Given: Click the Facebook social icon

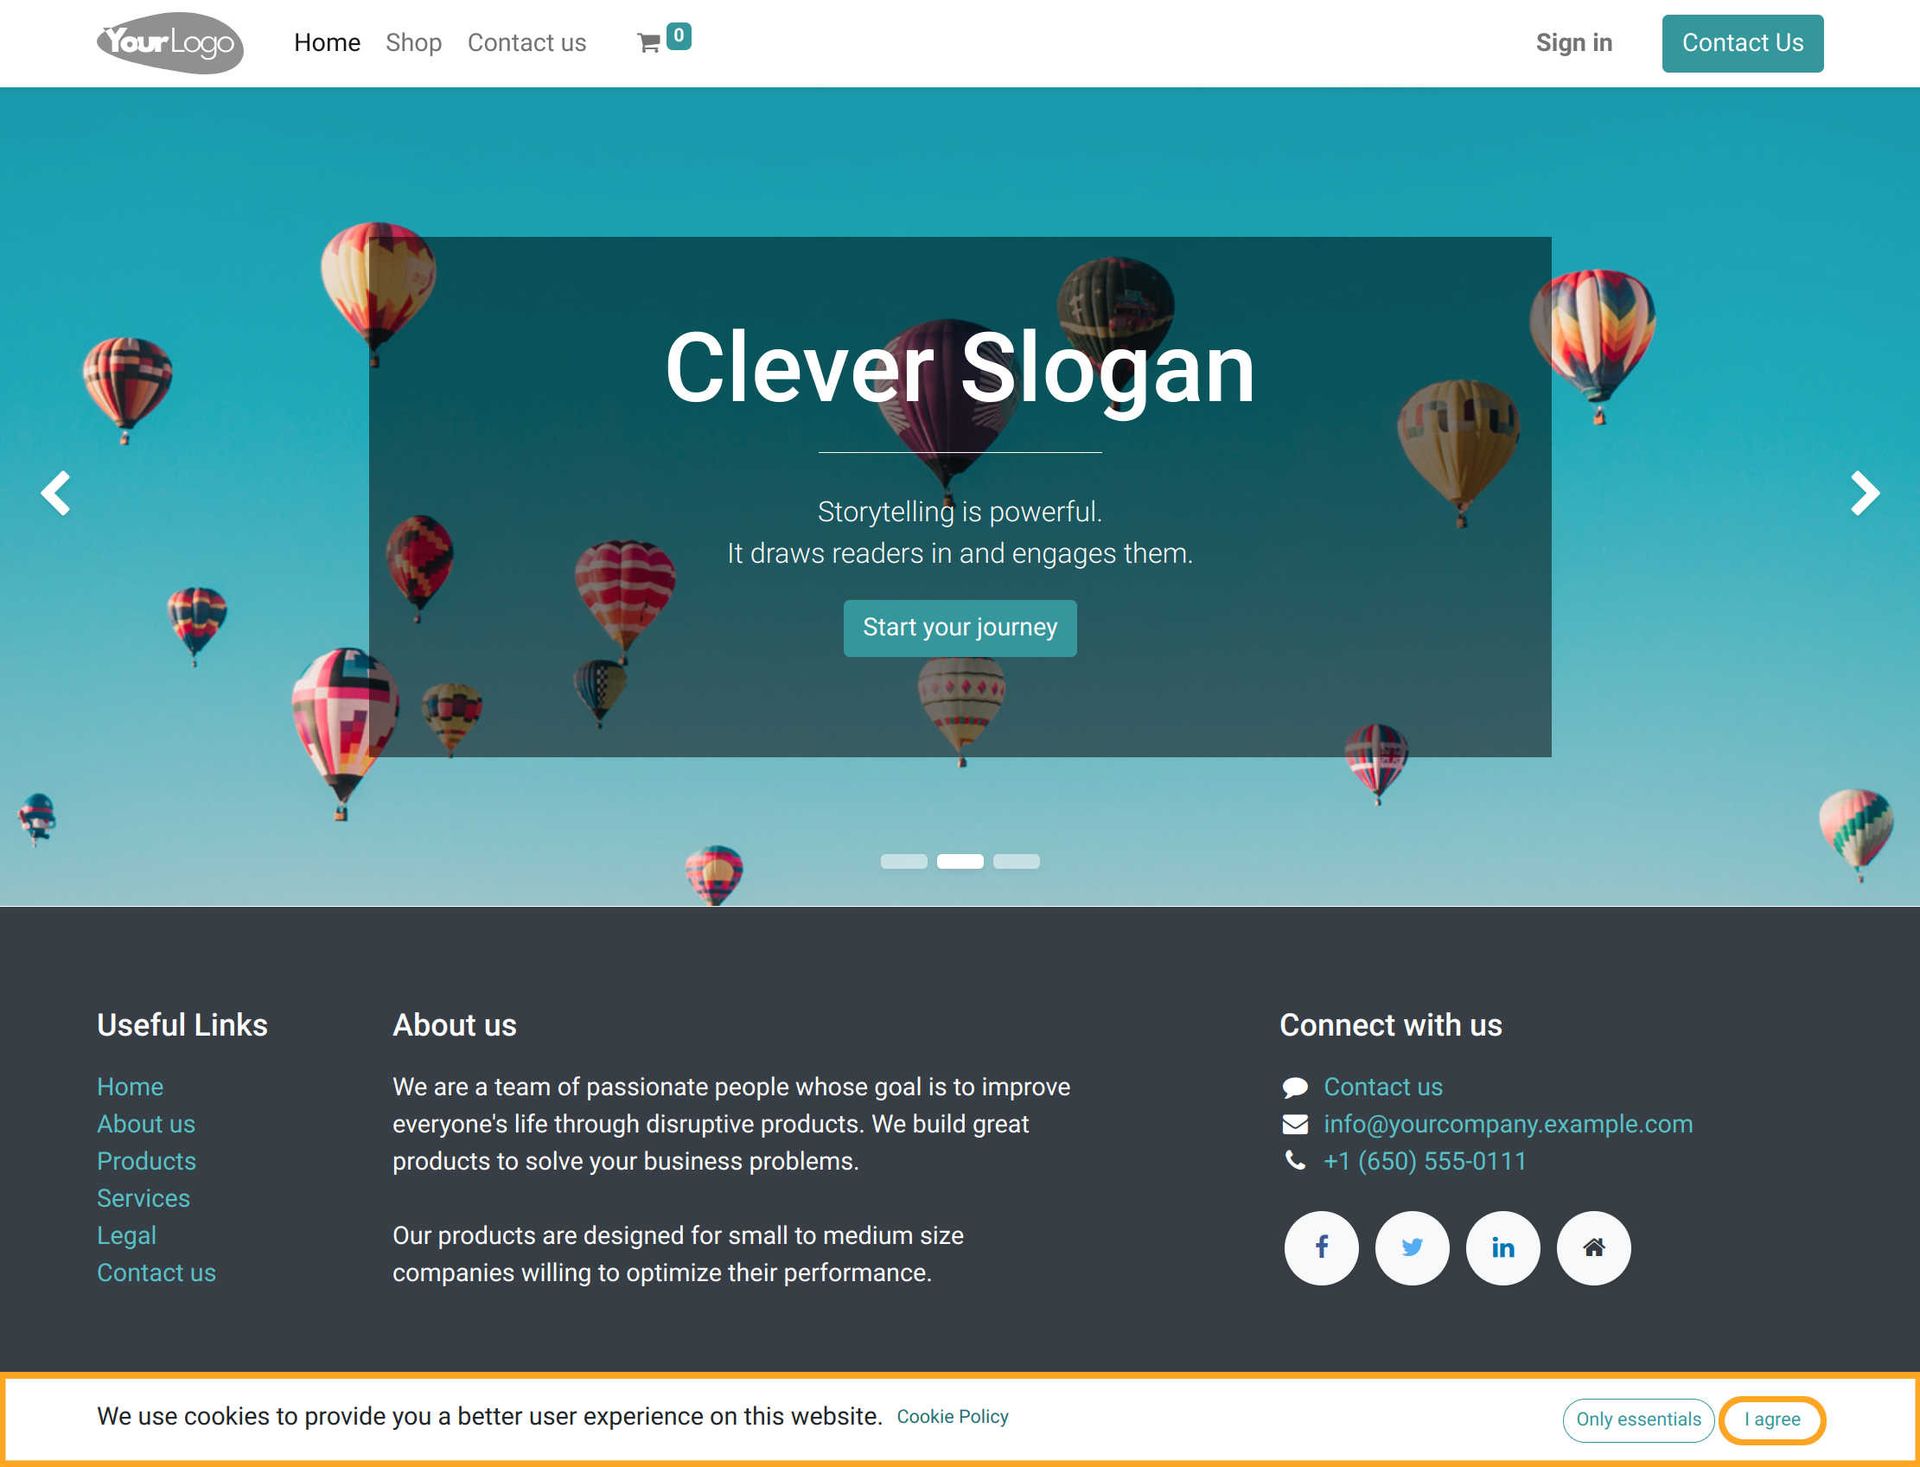Looking at the screenshot, I should point(1319,1247).
